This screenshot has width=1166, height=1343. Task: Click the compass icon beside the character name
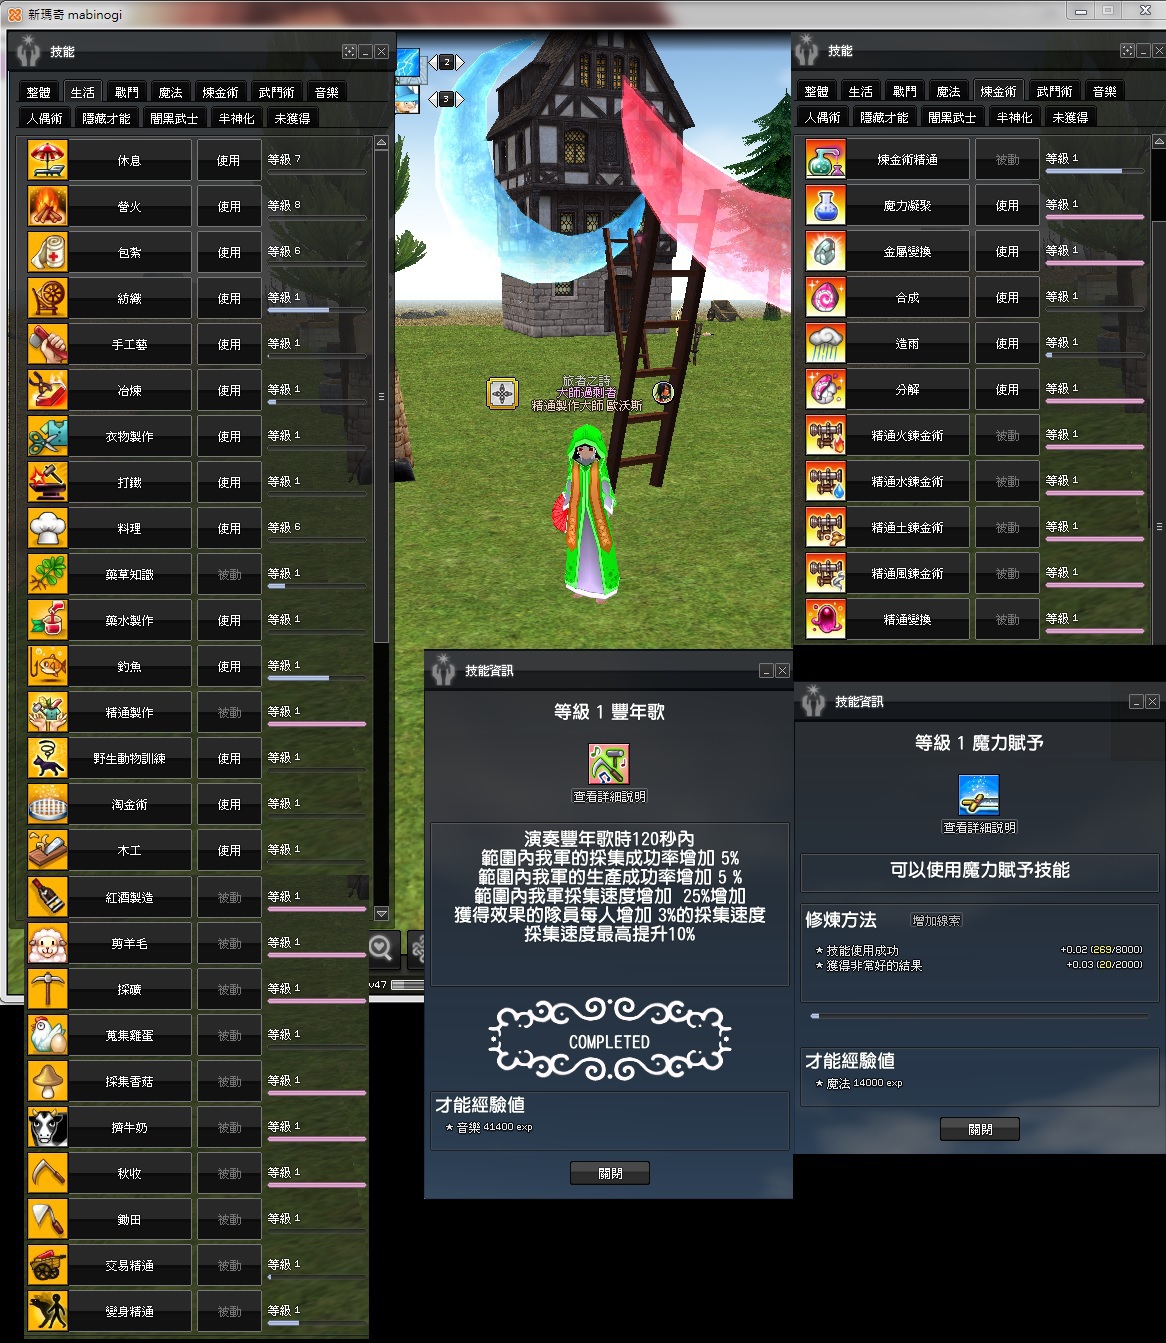502,393
